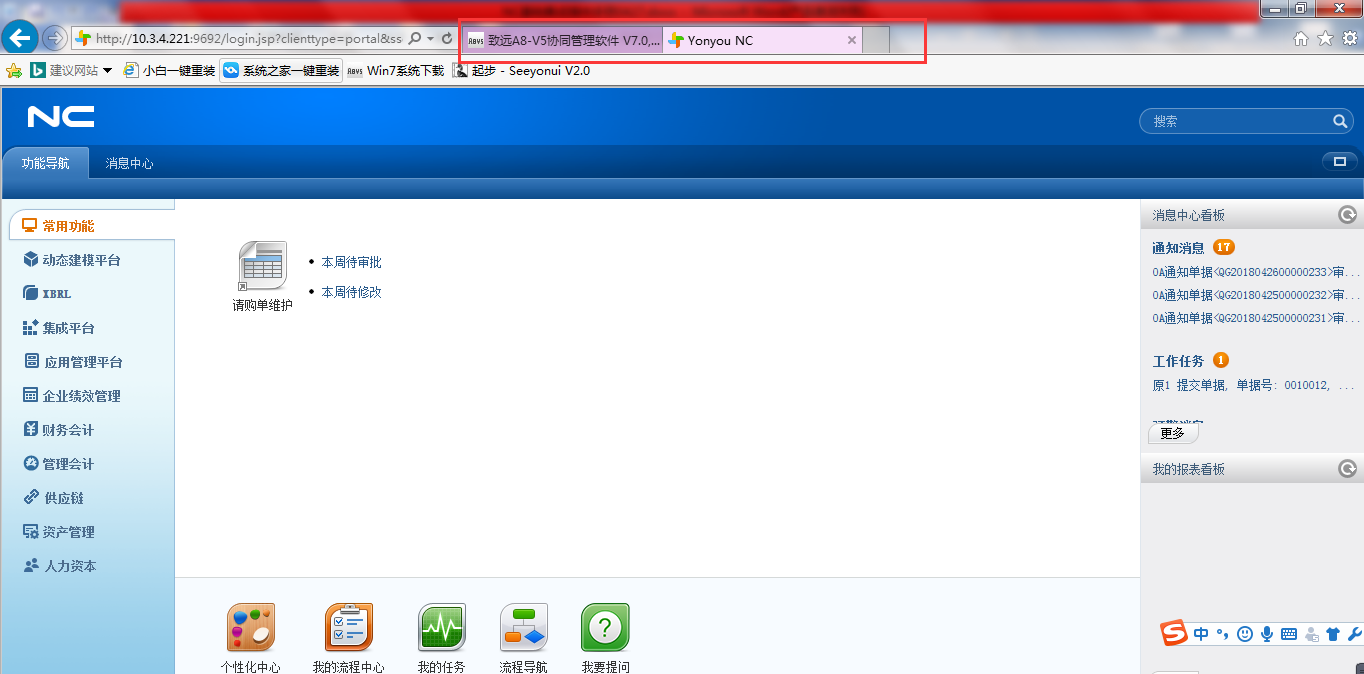Click the magnifier icon in NC search
The height and width of the screenshot is (674, 1364).
click(1340, 121)
